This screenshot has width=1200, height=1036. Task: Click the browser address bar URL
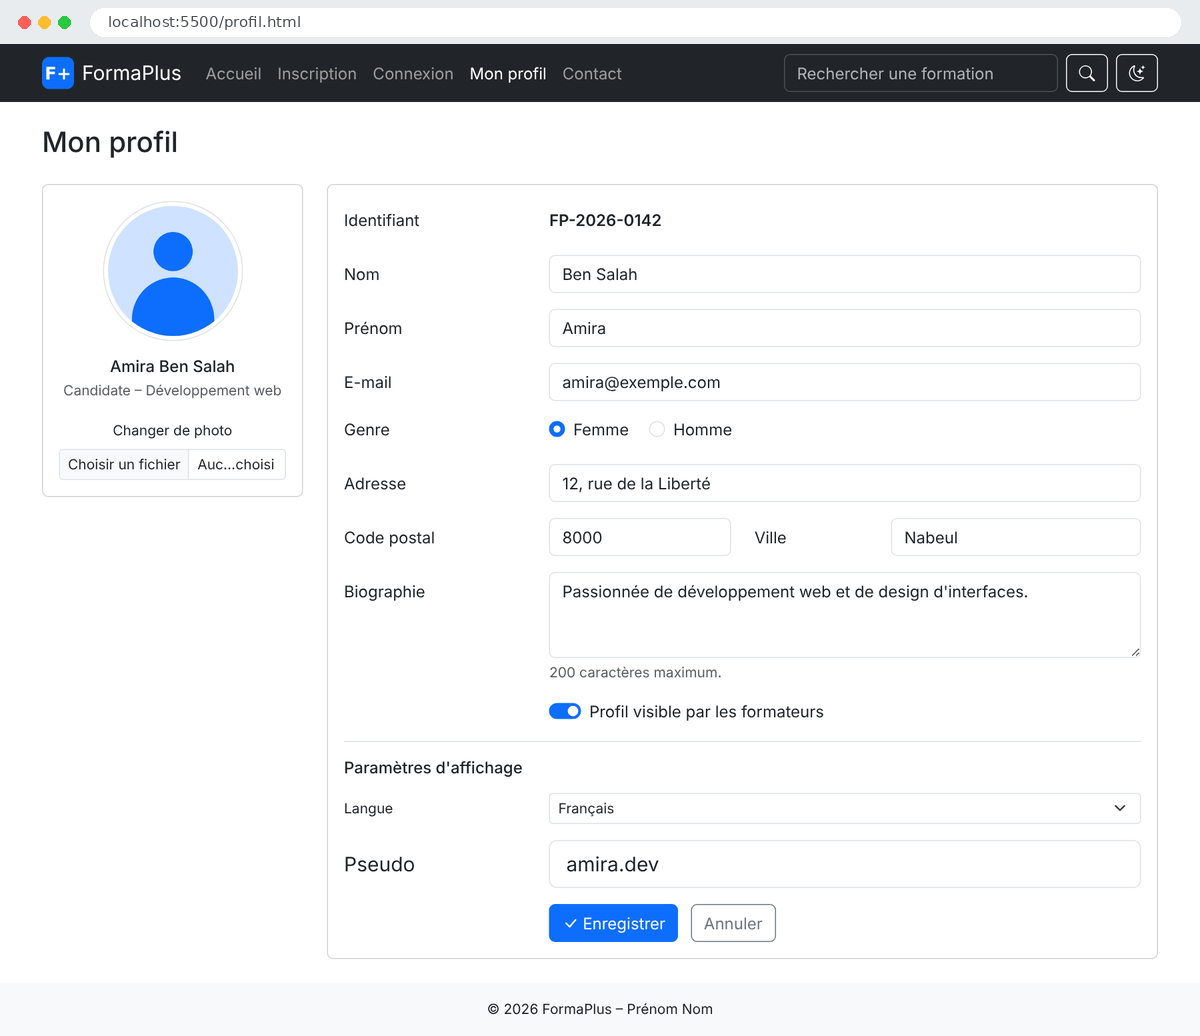204,22
